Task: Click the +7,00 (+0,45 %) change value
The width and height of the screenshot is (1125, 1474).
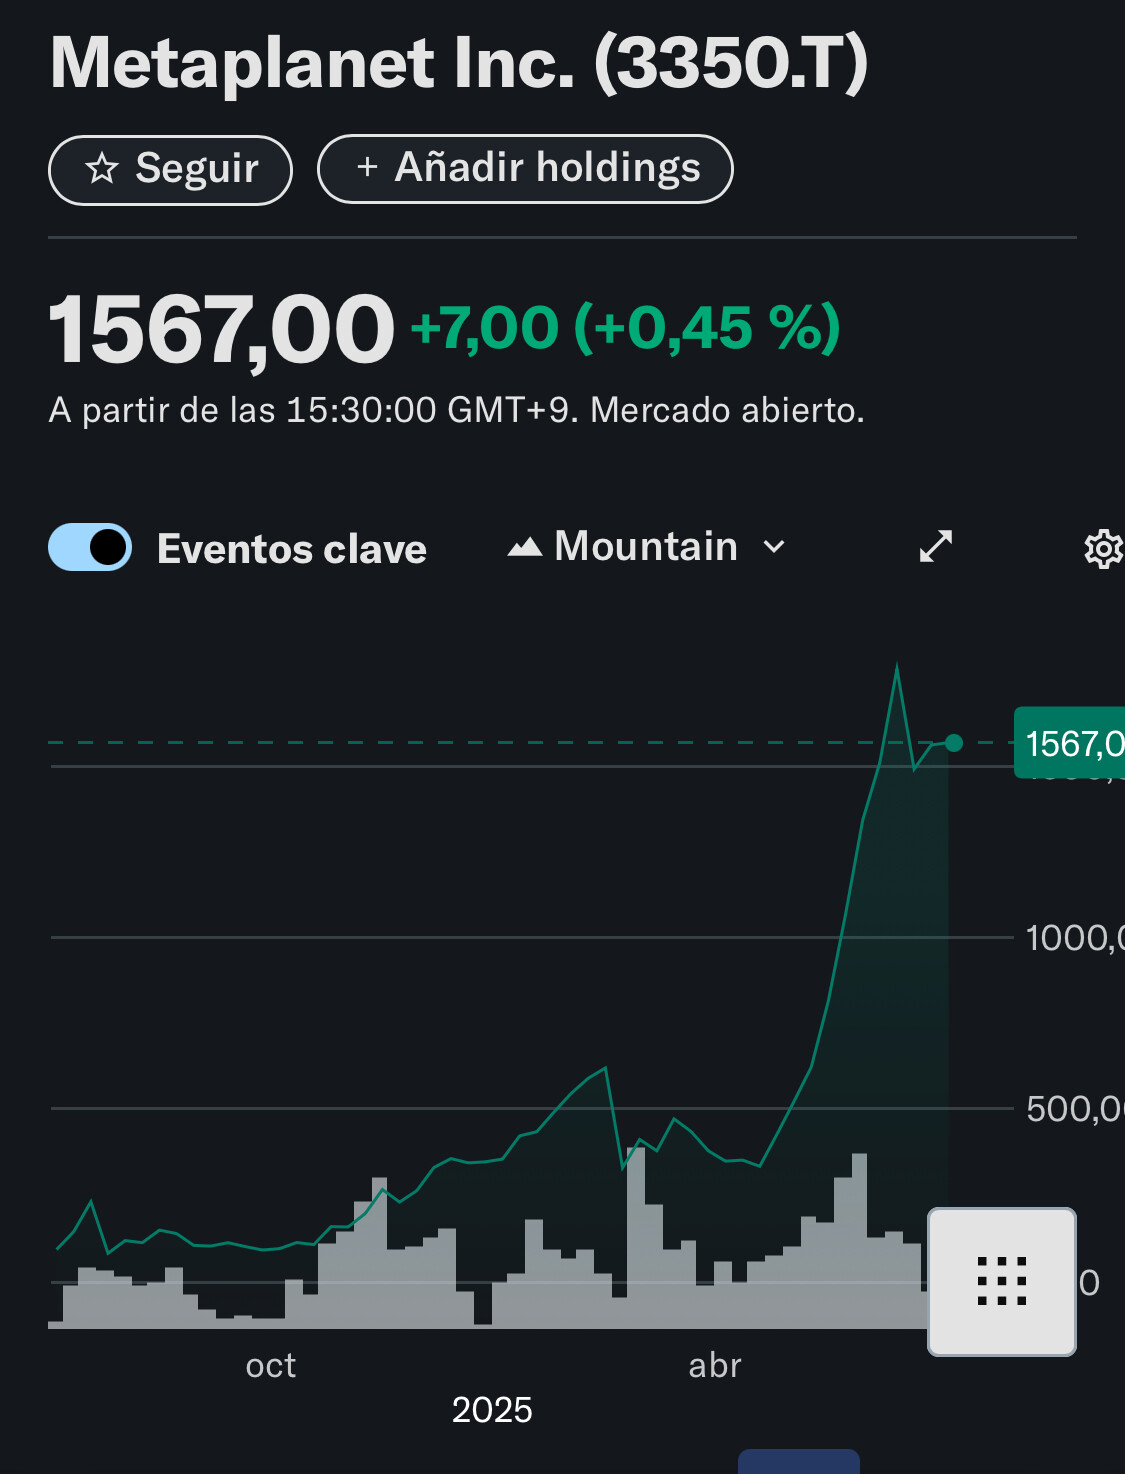Action: (x=626, y=328)
